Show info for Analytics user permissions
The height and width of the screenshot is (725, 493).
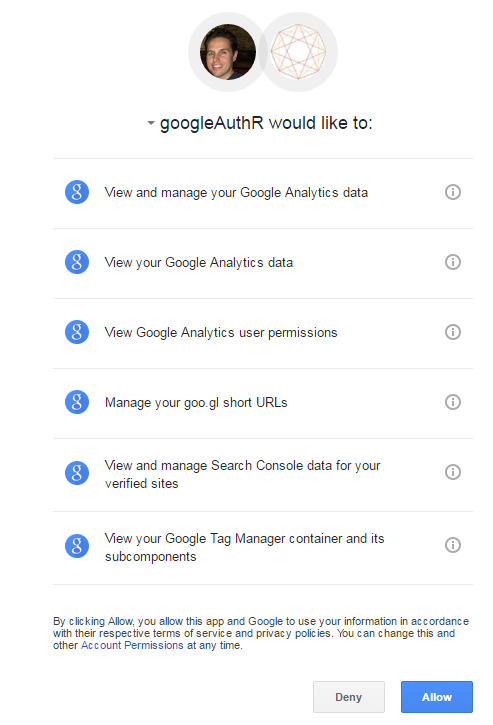tap(452, 332)
